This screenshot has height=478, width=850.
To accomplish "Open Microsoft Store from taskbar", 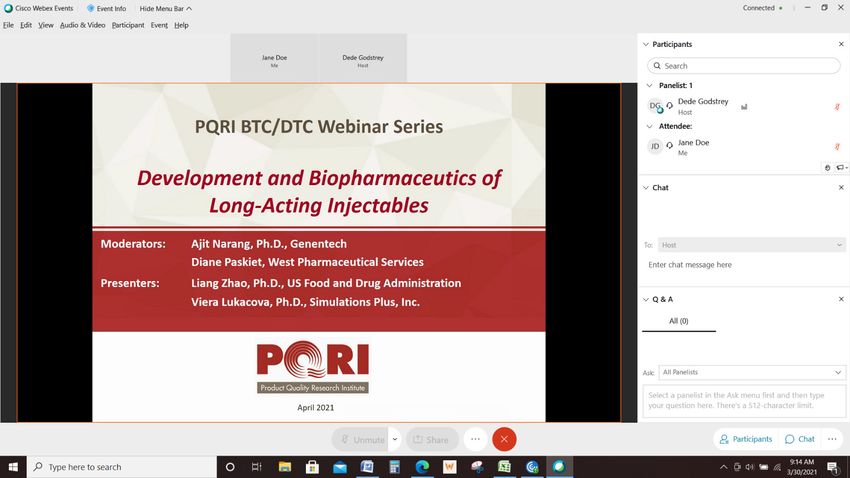I will (x=312, y=467).
